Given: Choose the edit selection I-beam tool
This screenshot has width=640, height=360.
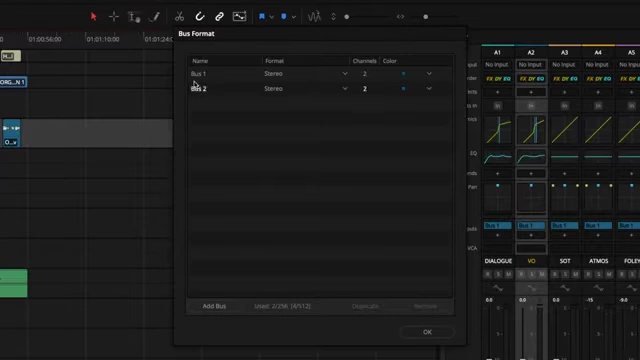Looking at the screenshot, I should coord(134,17).
